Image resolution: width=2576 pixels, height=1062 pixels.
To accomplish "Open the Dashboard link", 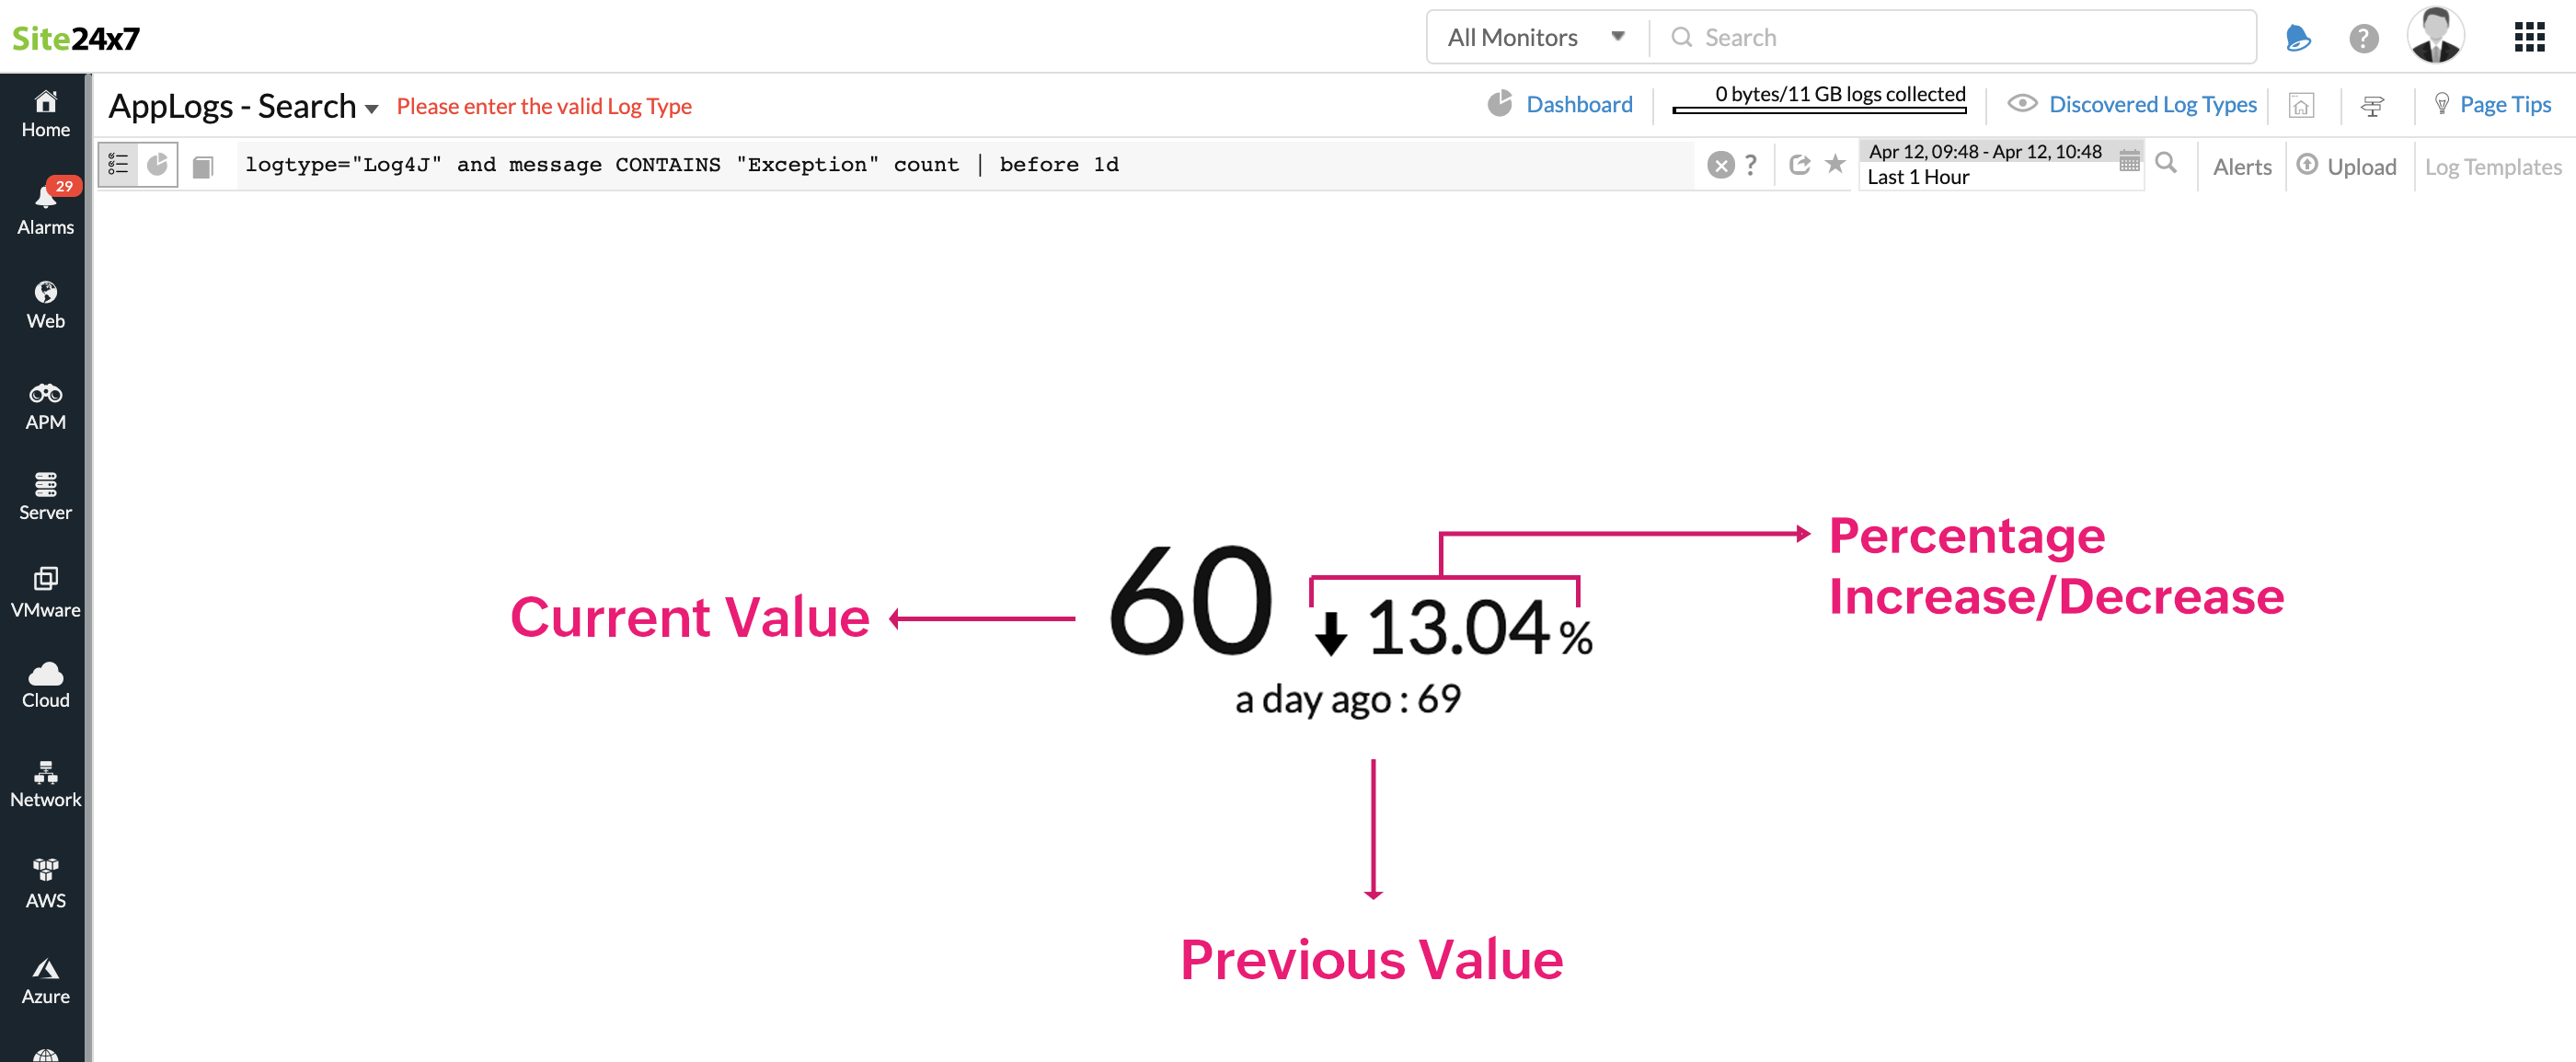I will point(1579,104).
